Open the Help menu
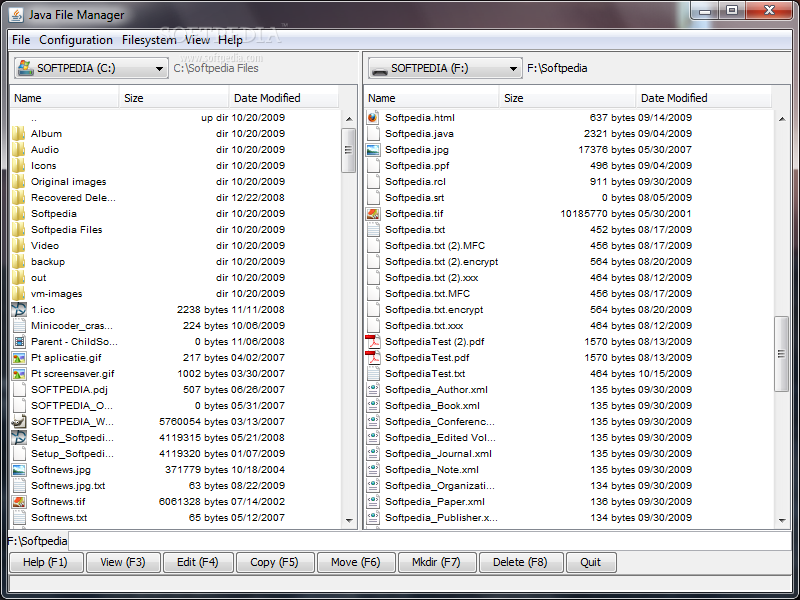The width and height of the screenshot is (800, 600). (231, 40)
